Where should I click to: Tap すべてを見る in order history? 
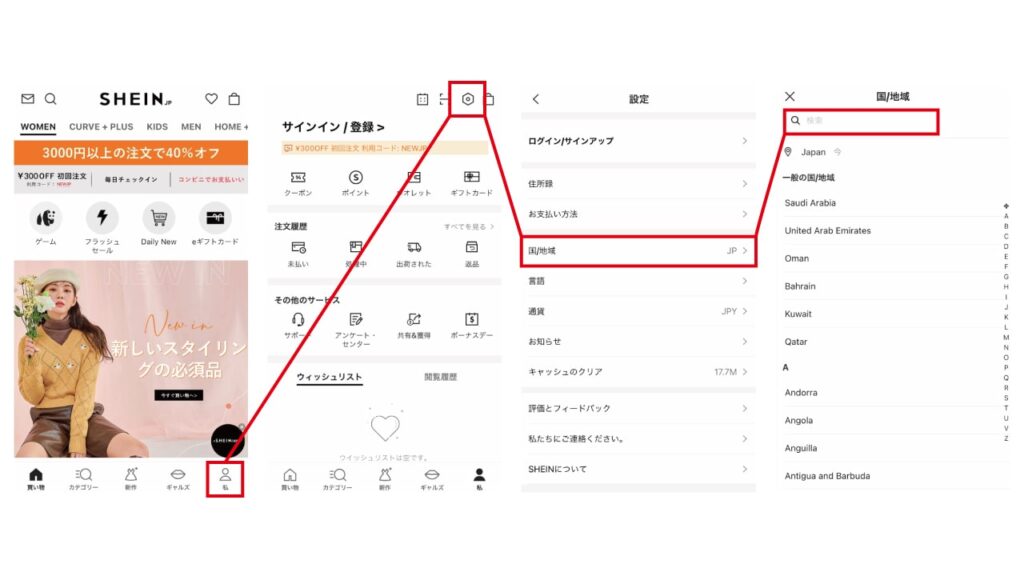469,227
